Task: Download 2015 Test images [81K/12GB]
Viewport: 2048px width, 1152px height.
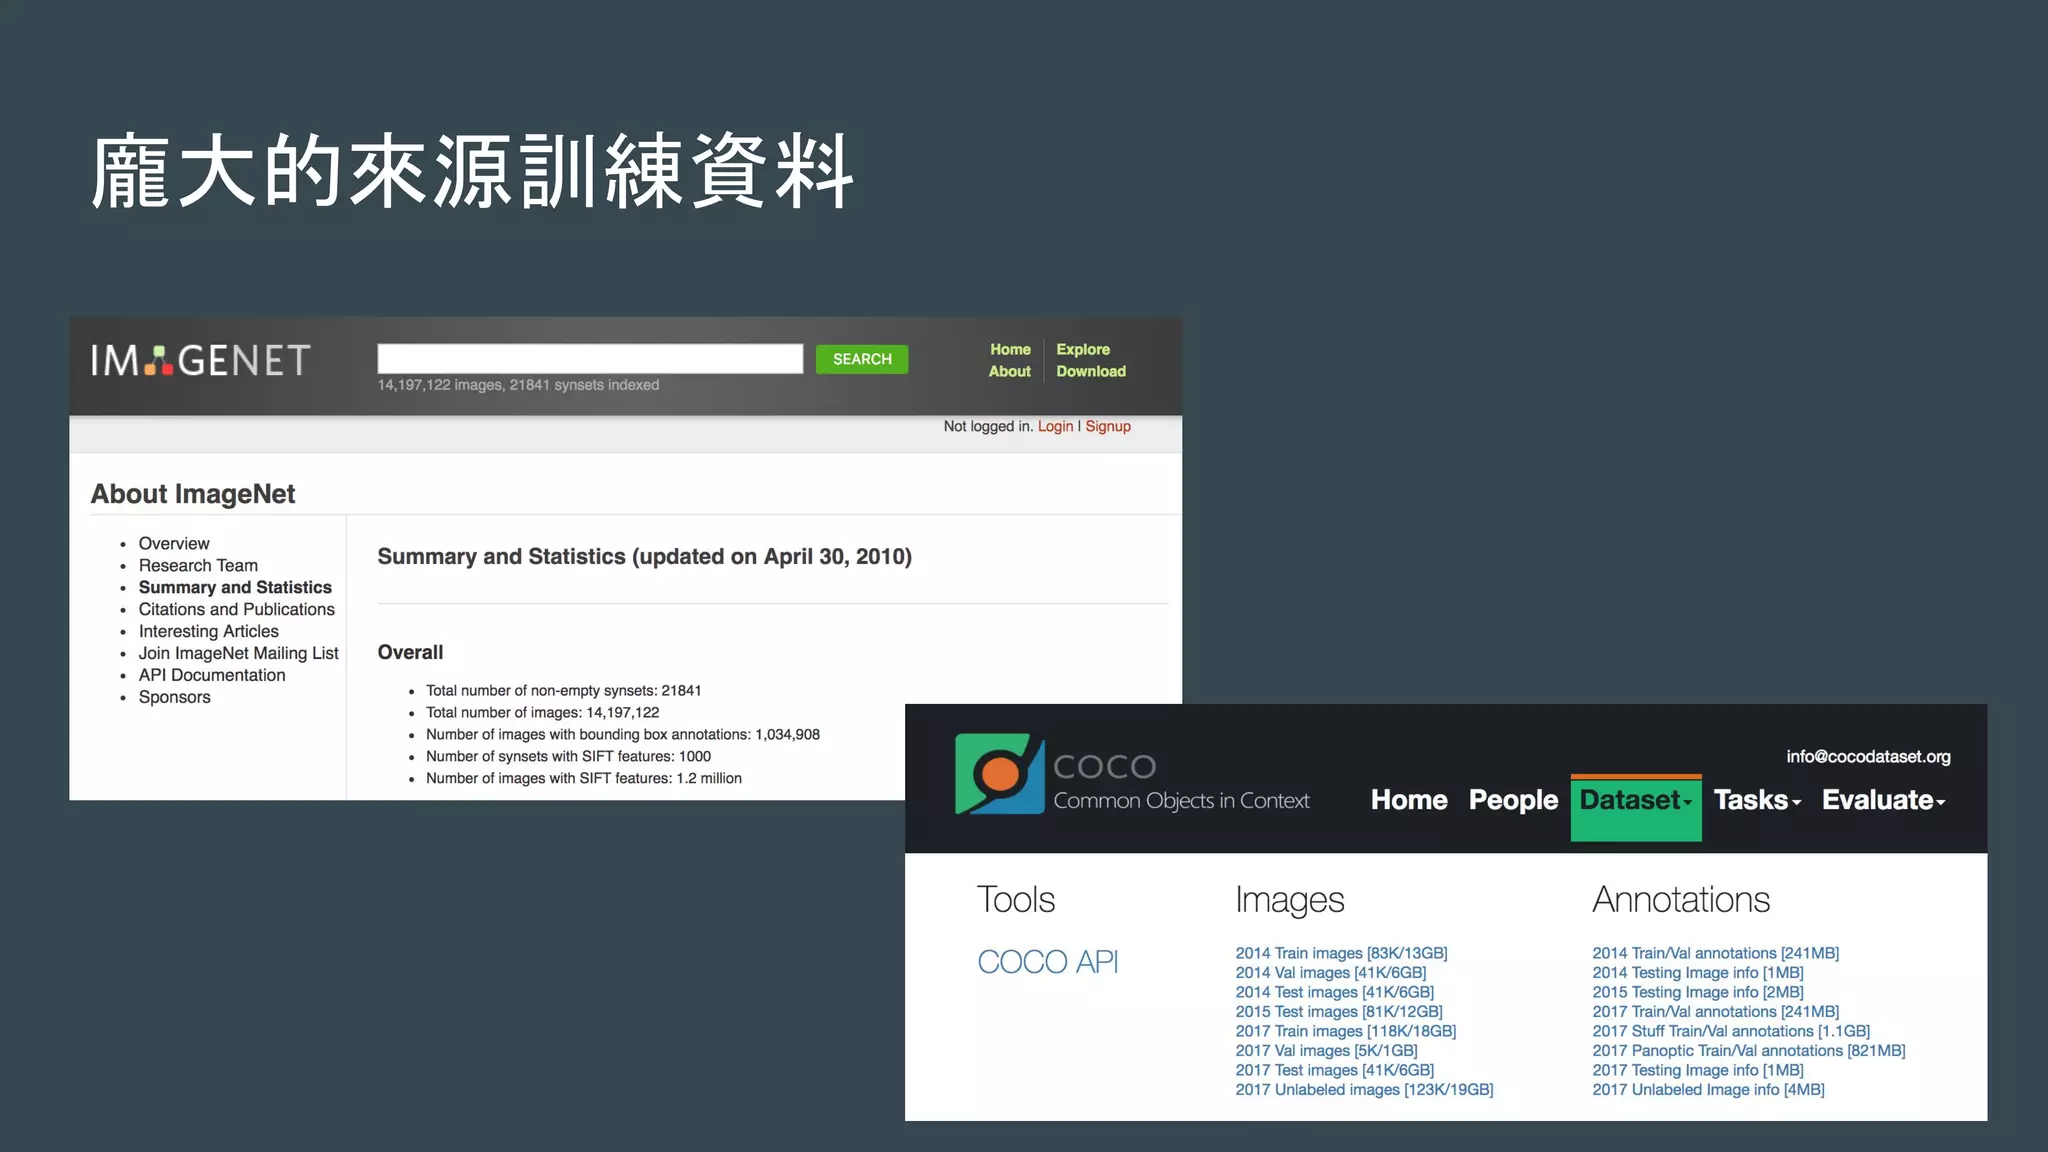Action: (1339, 1011)
